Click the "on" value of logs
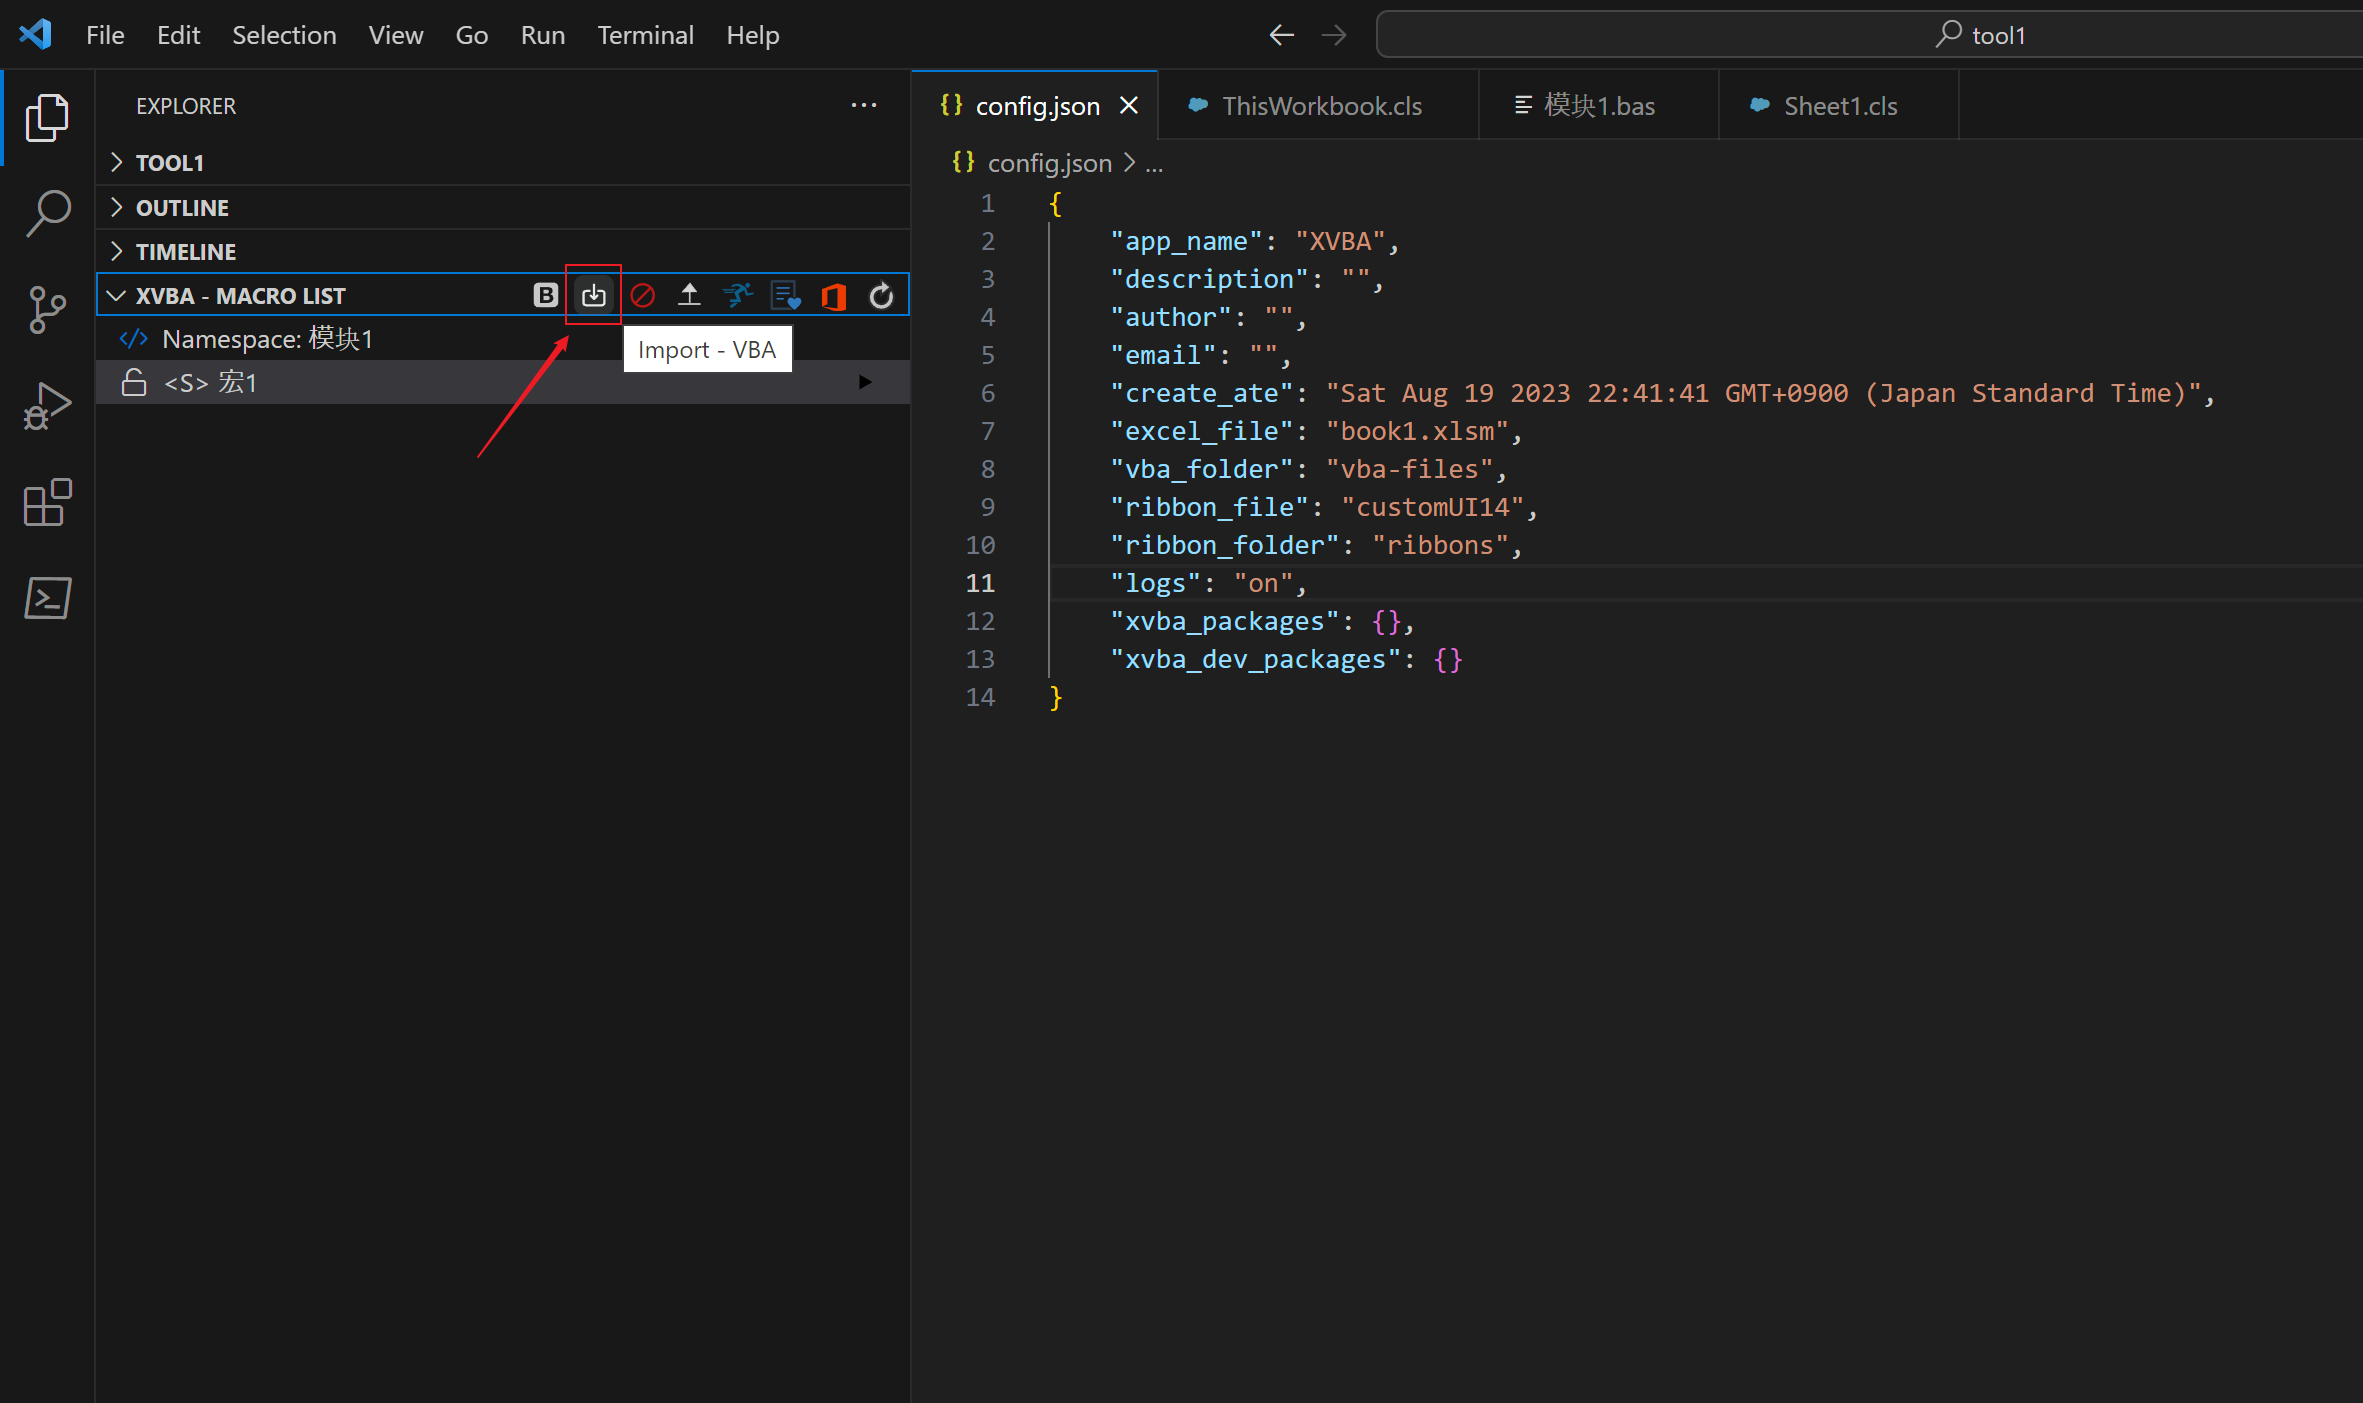The width and height of the screenshot is (2363, 1403). (1264, 584)
